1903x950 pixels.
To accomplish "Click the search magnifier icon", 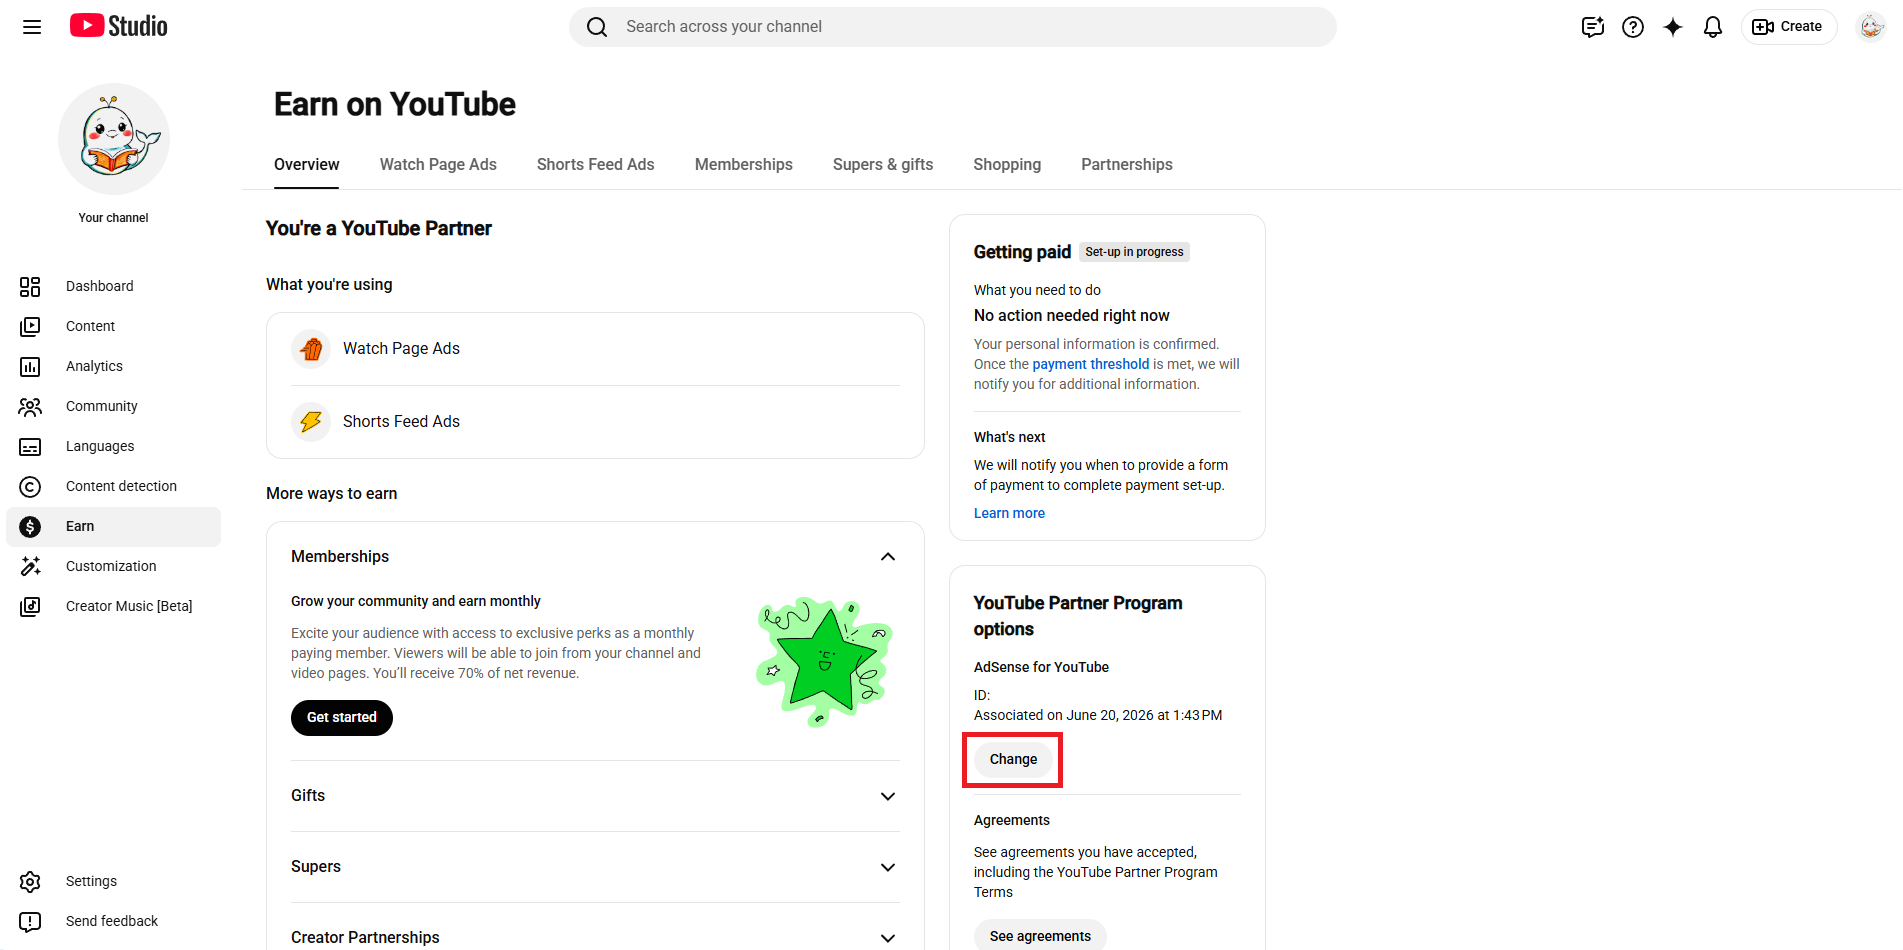I will pos(597,27).
